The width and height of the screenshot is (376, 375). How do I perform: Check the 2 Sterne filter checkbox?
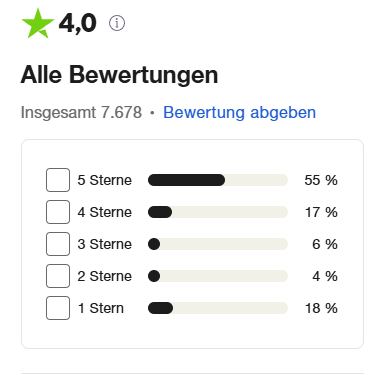58,276
